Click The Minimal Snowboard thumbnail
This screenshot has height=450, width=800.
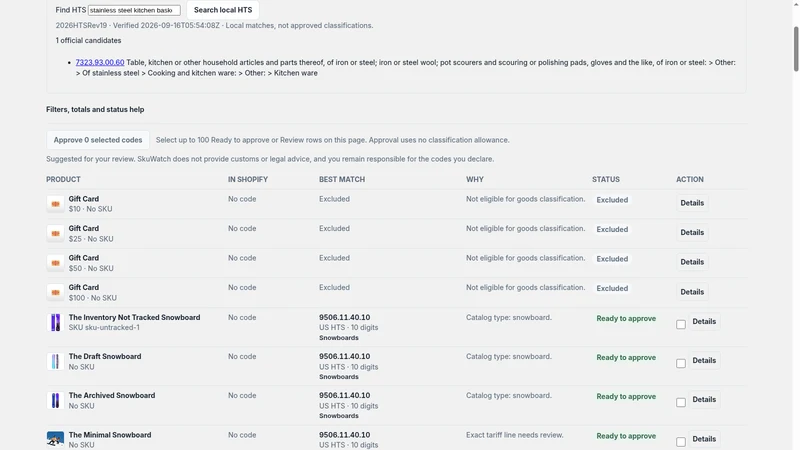tap(55, 439)
